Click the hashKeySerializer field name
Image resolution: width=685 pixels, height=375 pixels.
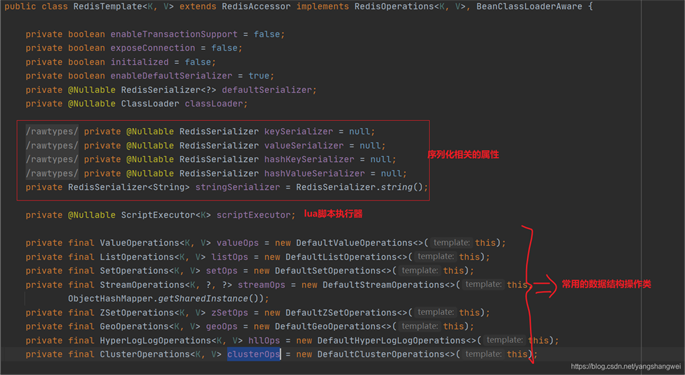(x=309, y=160)
